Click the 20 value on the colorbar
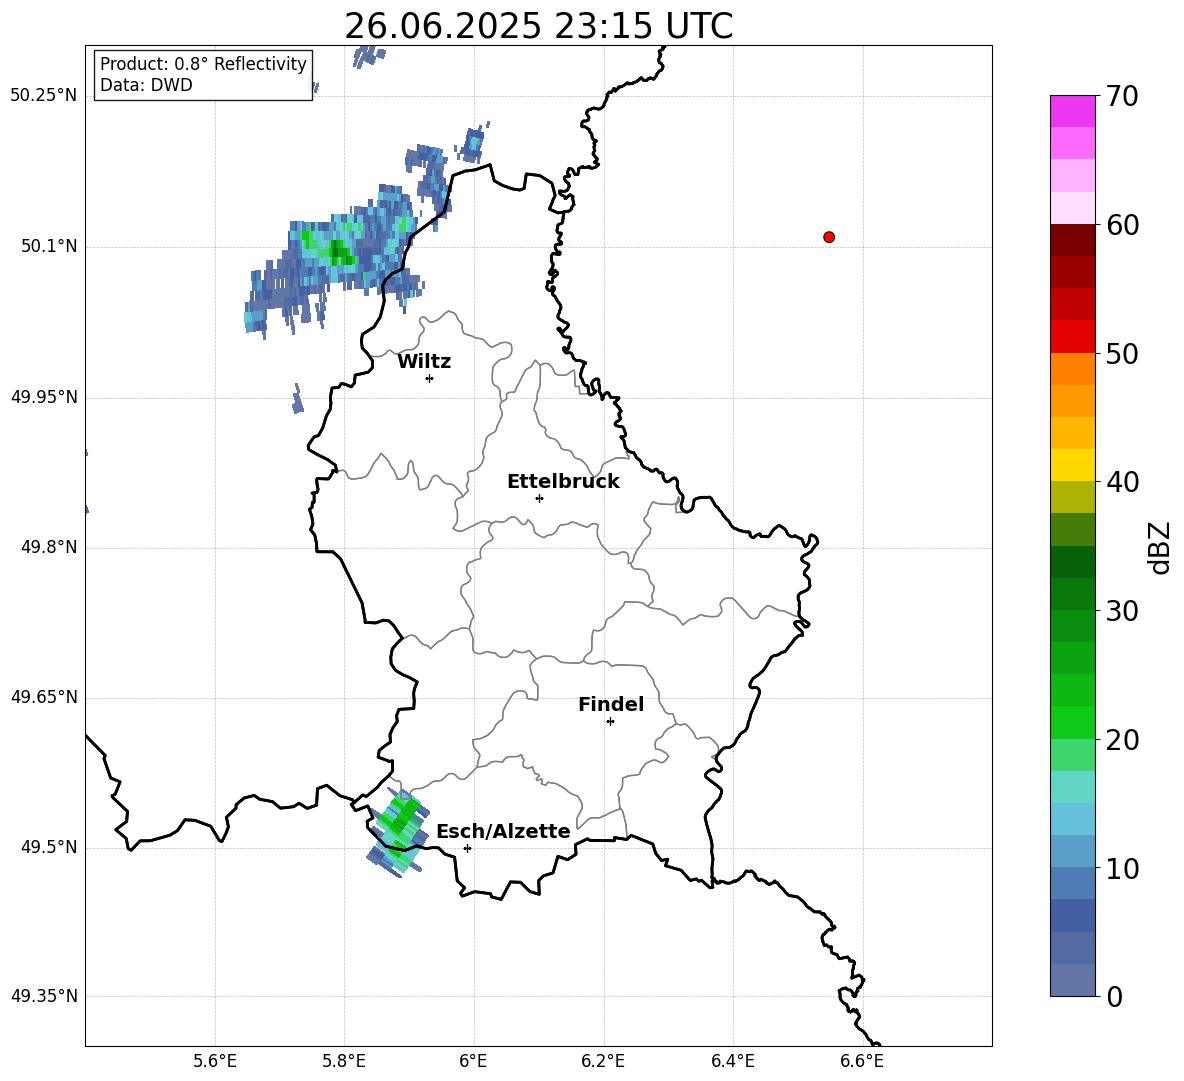Image resolution: width=1184 pixels, height=1081 pixels. coord(1122,740)
